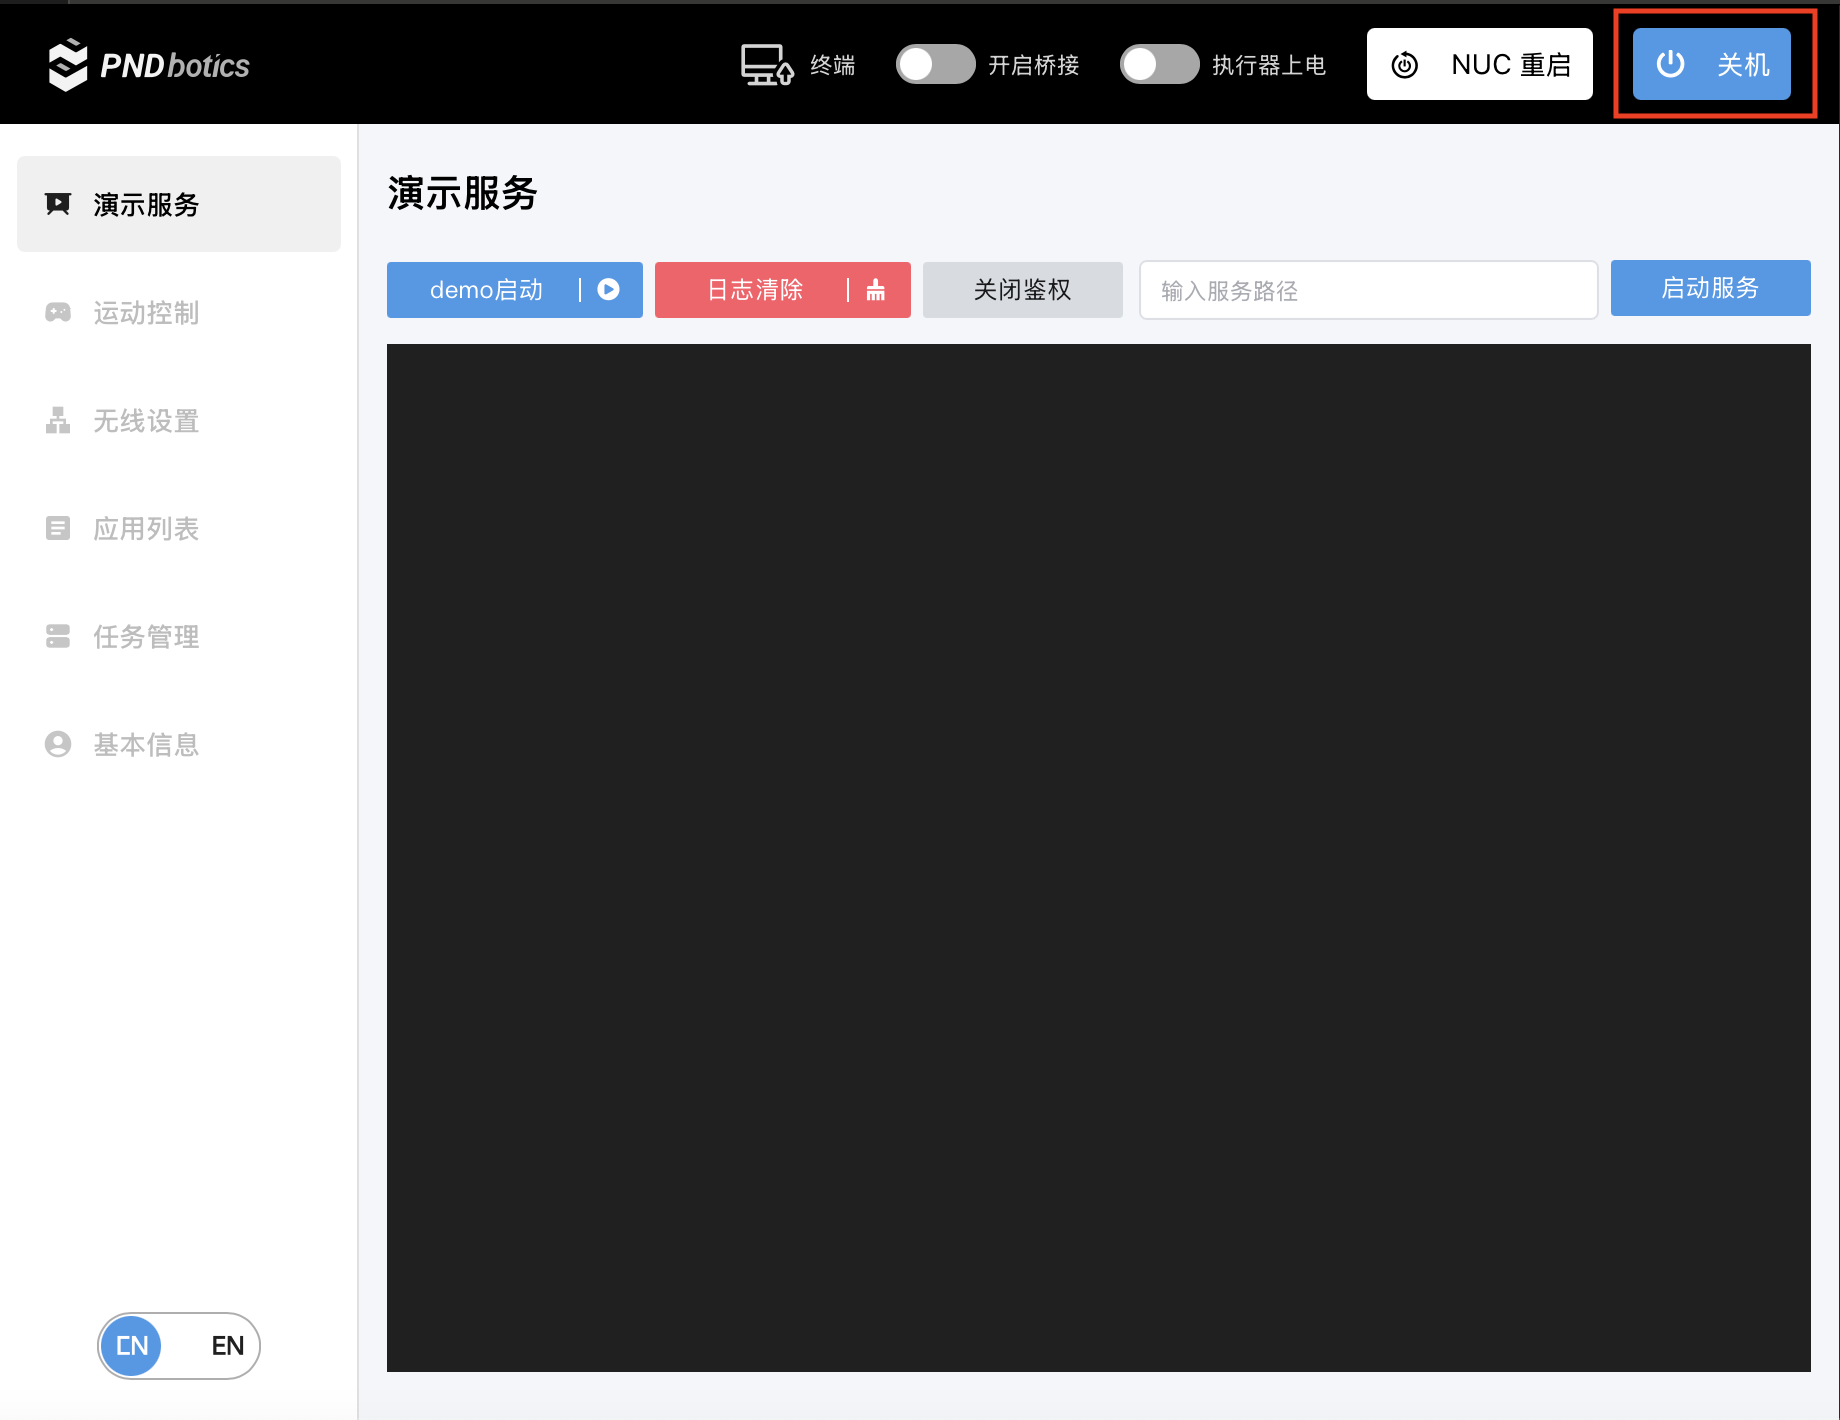Viewport: 1840px width, 1420px height.
Task: Click the 关闭鉴权 button
Action: coord(1022,289)
